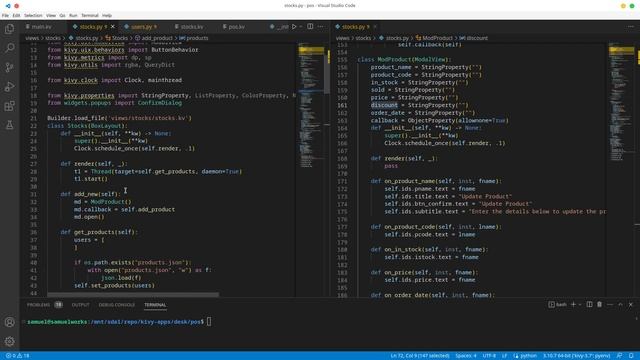
Task: Switch to the Output panel tab
Action: coord(80,304)
